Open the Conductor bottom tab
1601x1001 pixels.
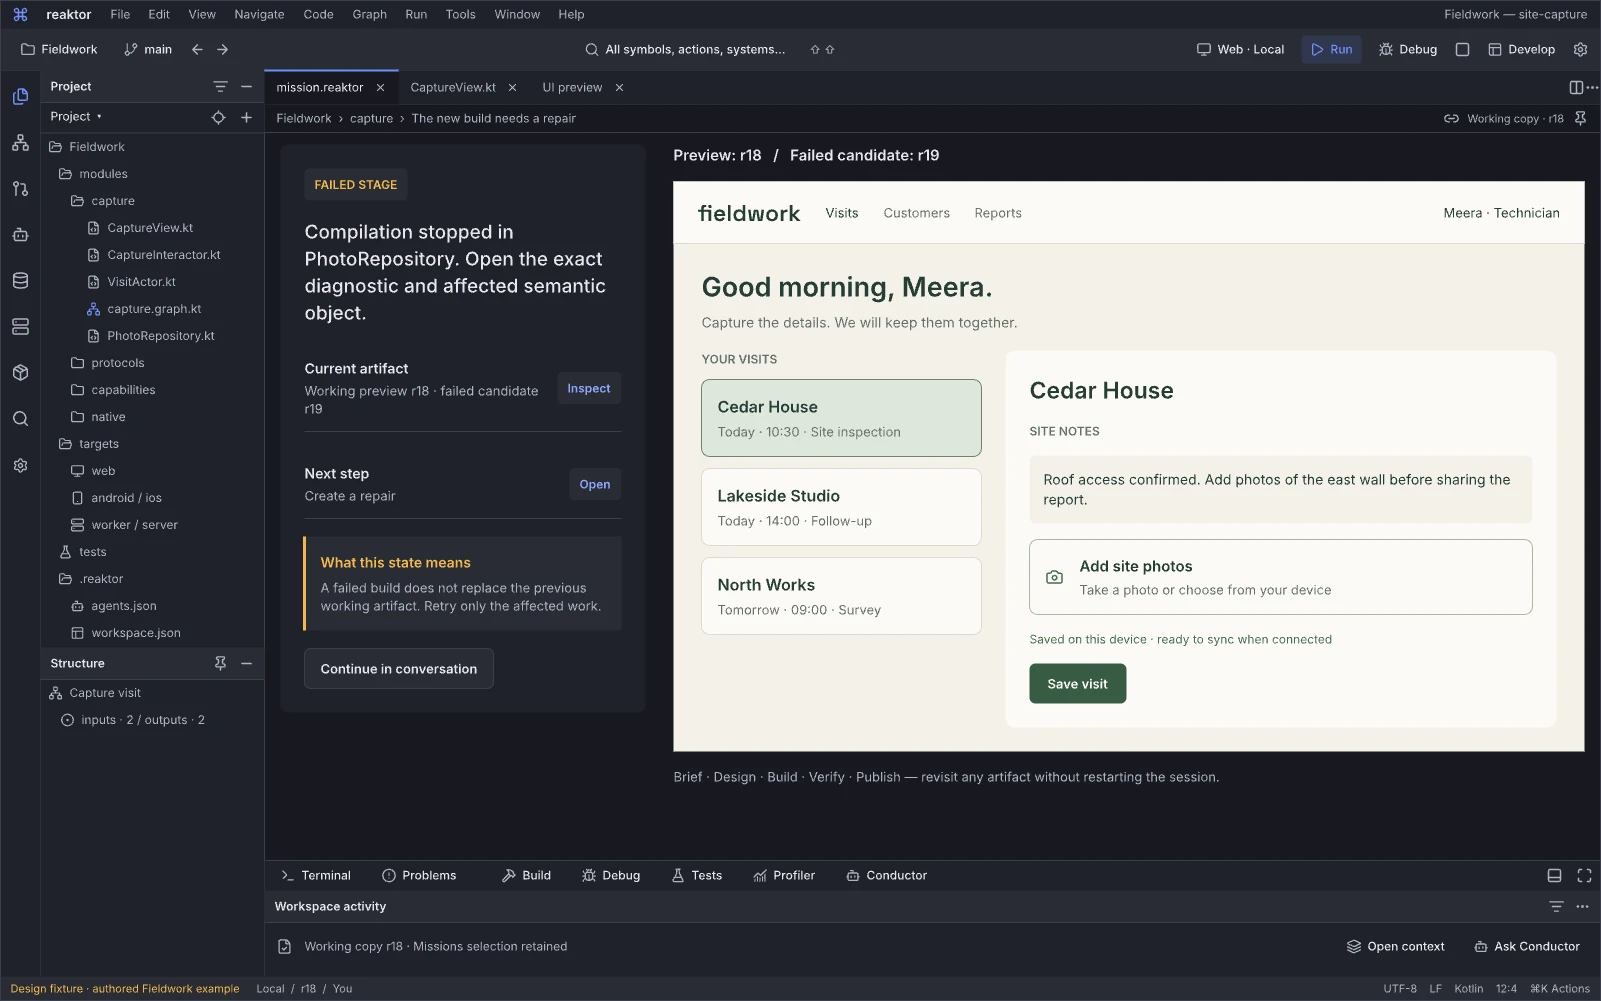(886, 875)
